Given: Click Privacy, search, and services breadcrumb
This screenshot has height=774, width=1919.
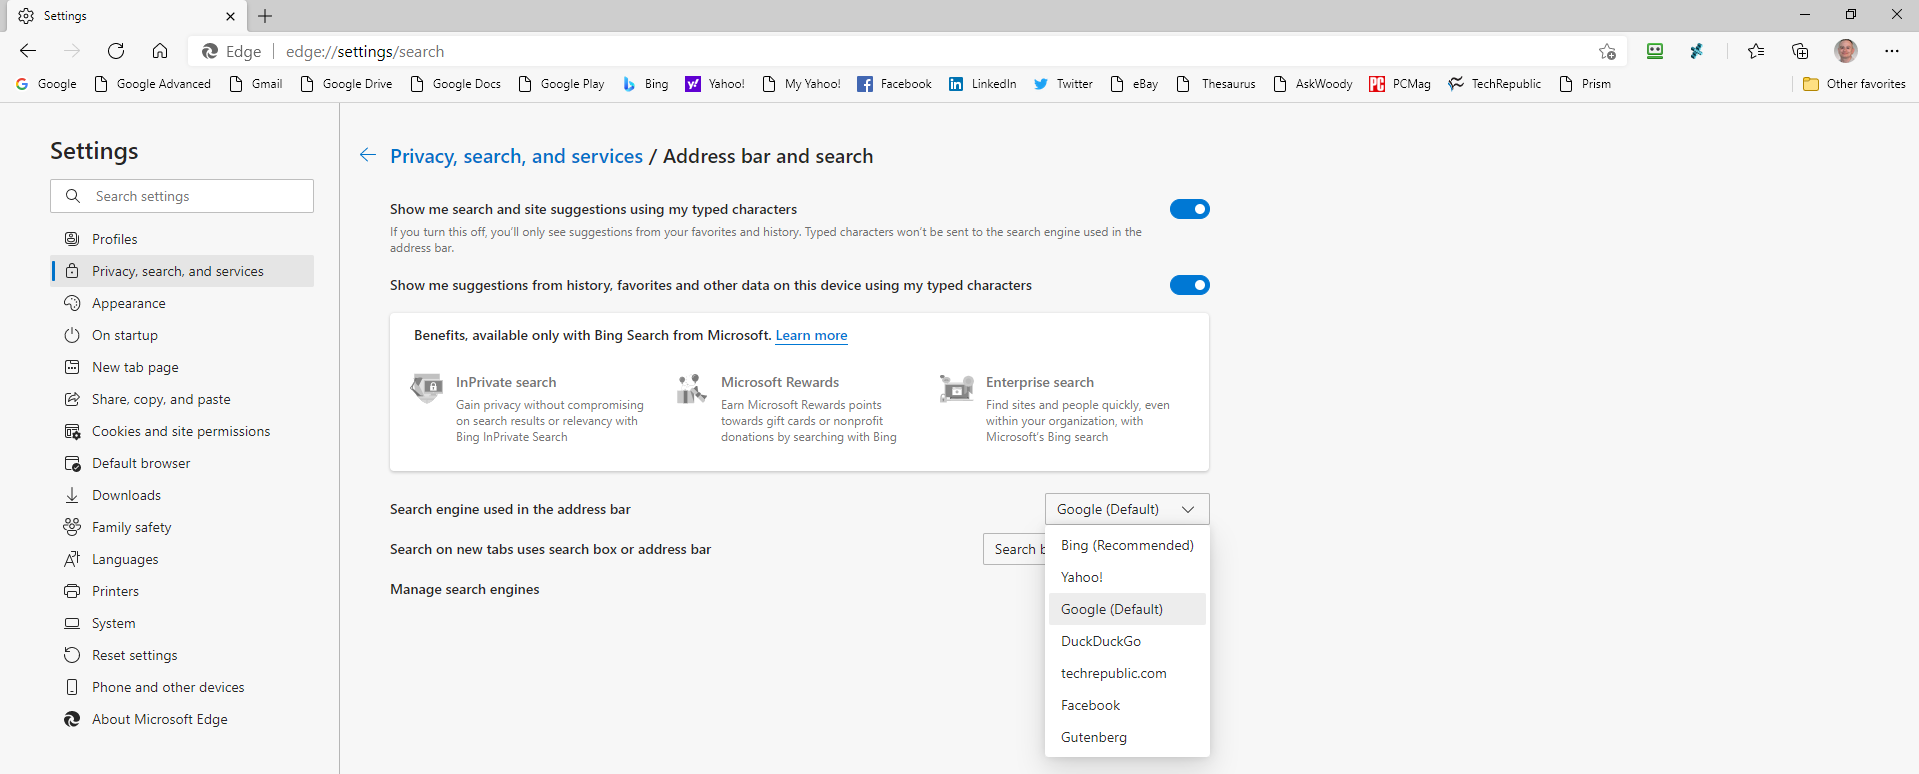Looking at the screenshot, I should 516,156.
